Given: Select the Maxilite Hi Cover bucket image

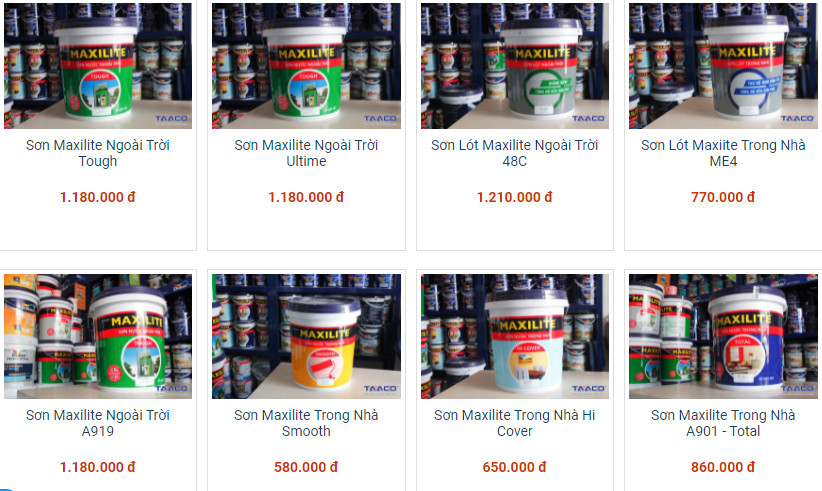Looking at the screenshot, I should (x=515, y=336).
